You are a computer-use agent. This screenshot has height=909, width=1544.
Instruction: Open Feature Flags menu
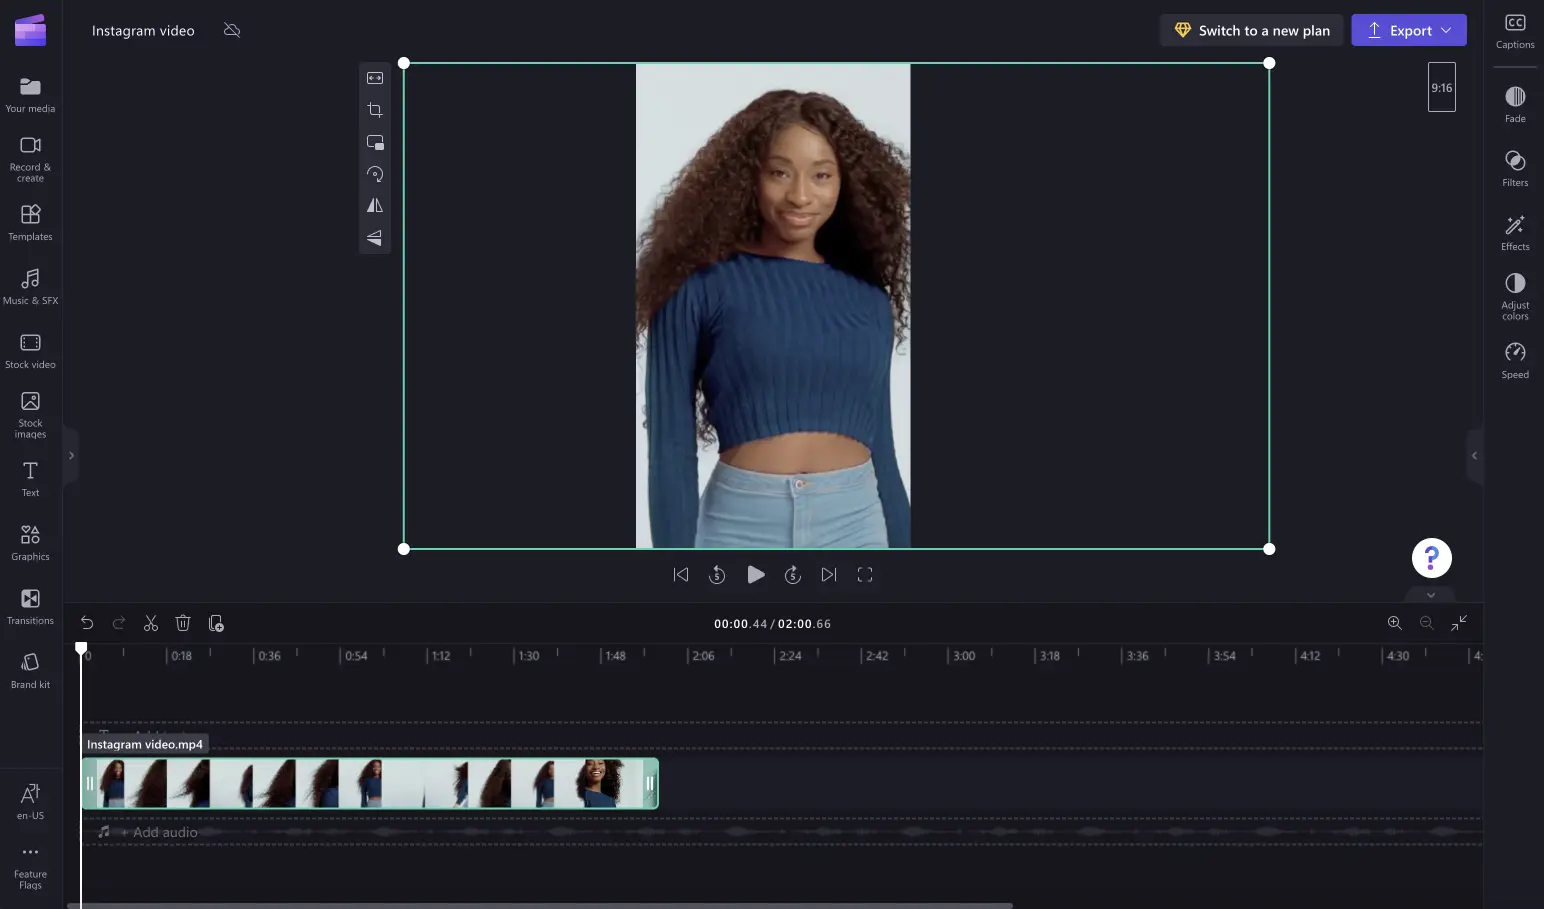(x=30, y=866)
